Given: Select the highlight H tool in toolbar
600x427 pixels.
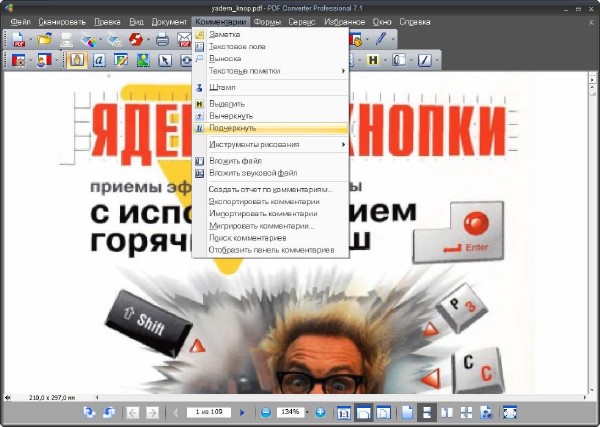Looking at the screenshot, I should [373, 60].
